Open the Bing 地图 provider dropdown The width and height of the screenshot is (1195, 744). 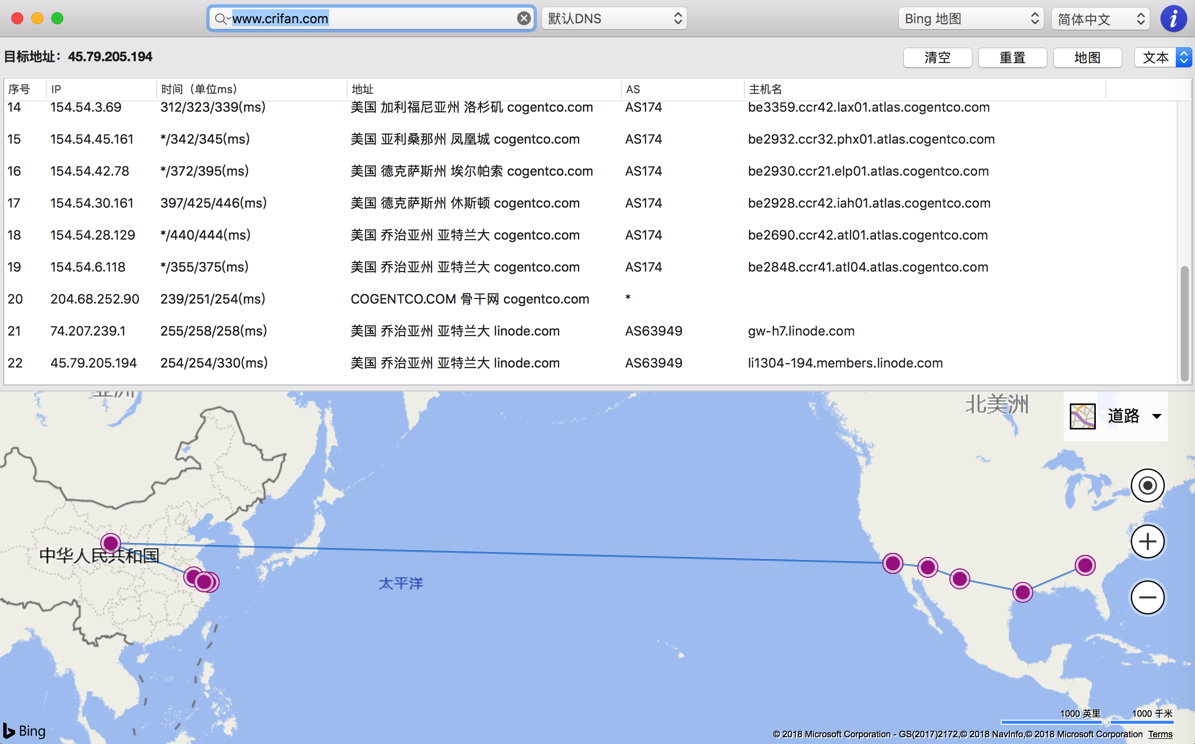[970, 18]
